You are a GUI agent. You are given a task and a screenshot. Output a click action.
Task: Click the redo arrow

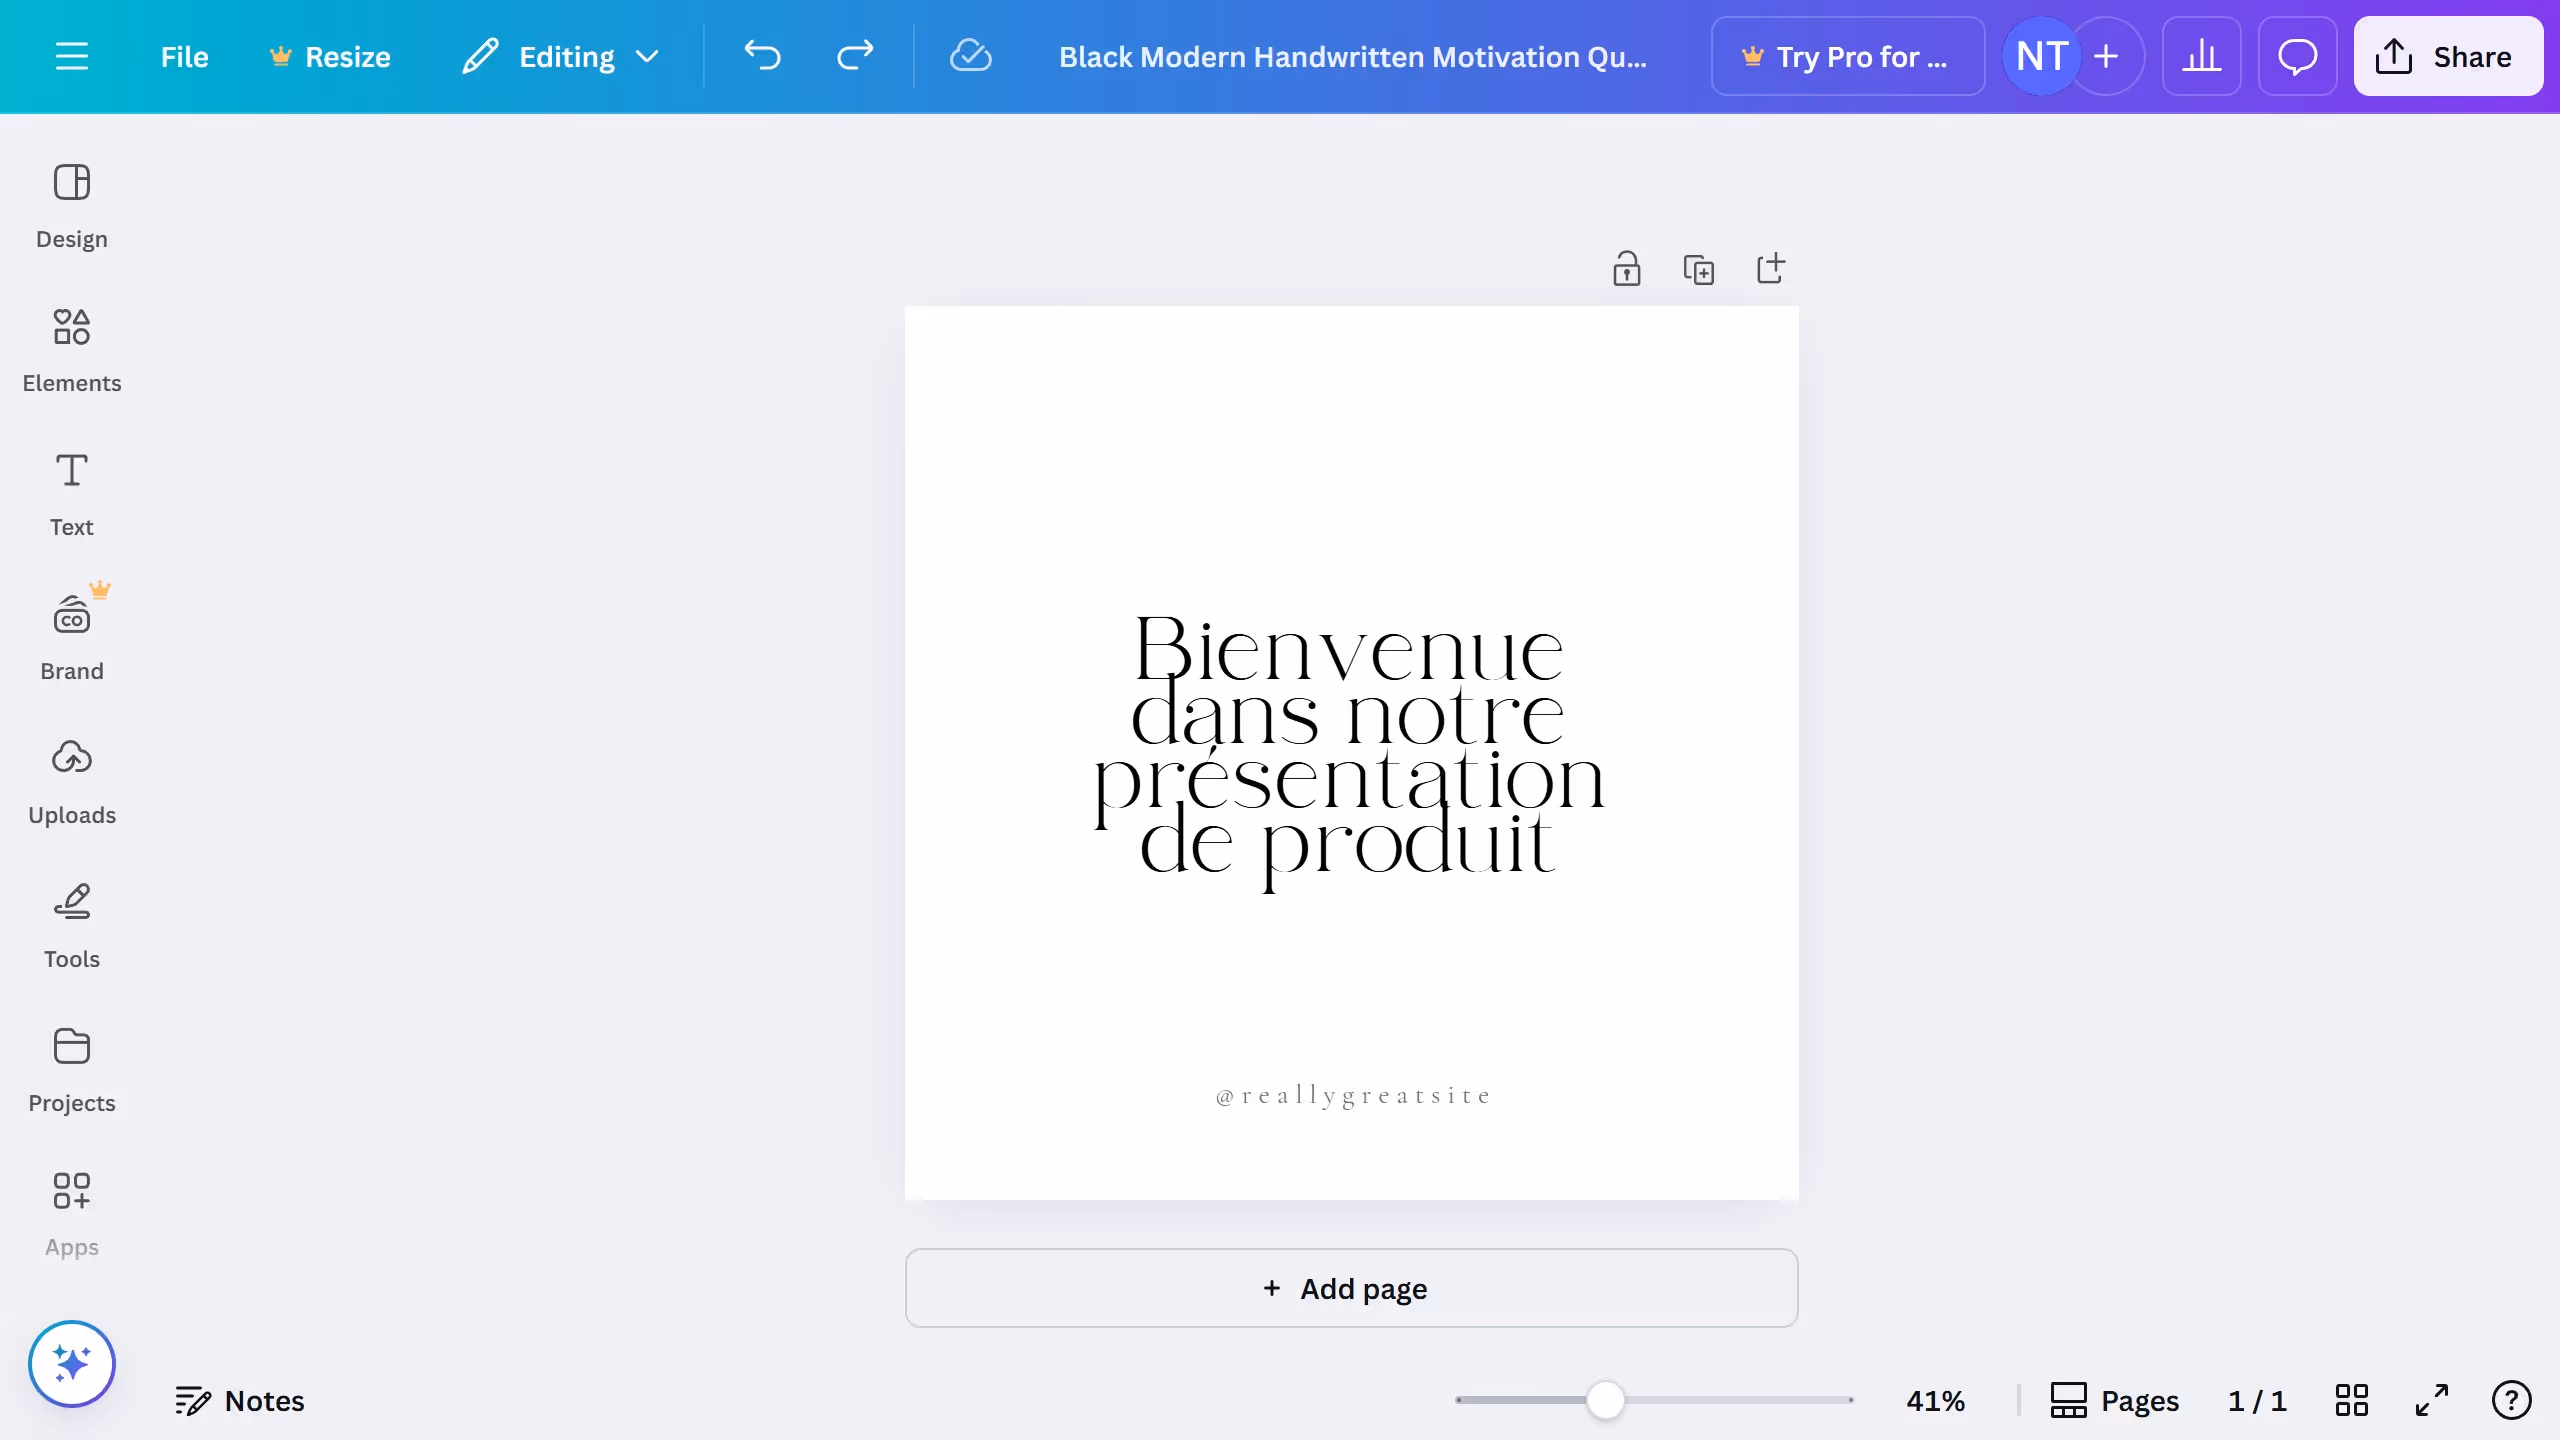click(855, 56)
